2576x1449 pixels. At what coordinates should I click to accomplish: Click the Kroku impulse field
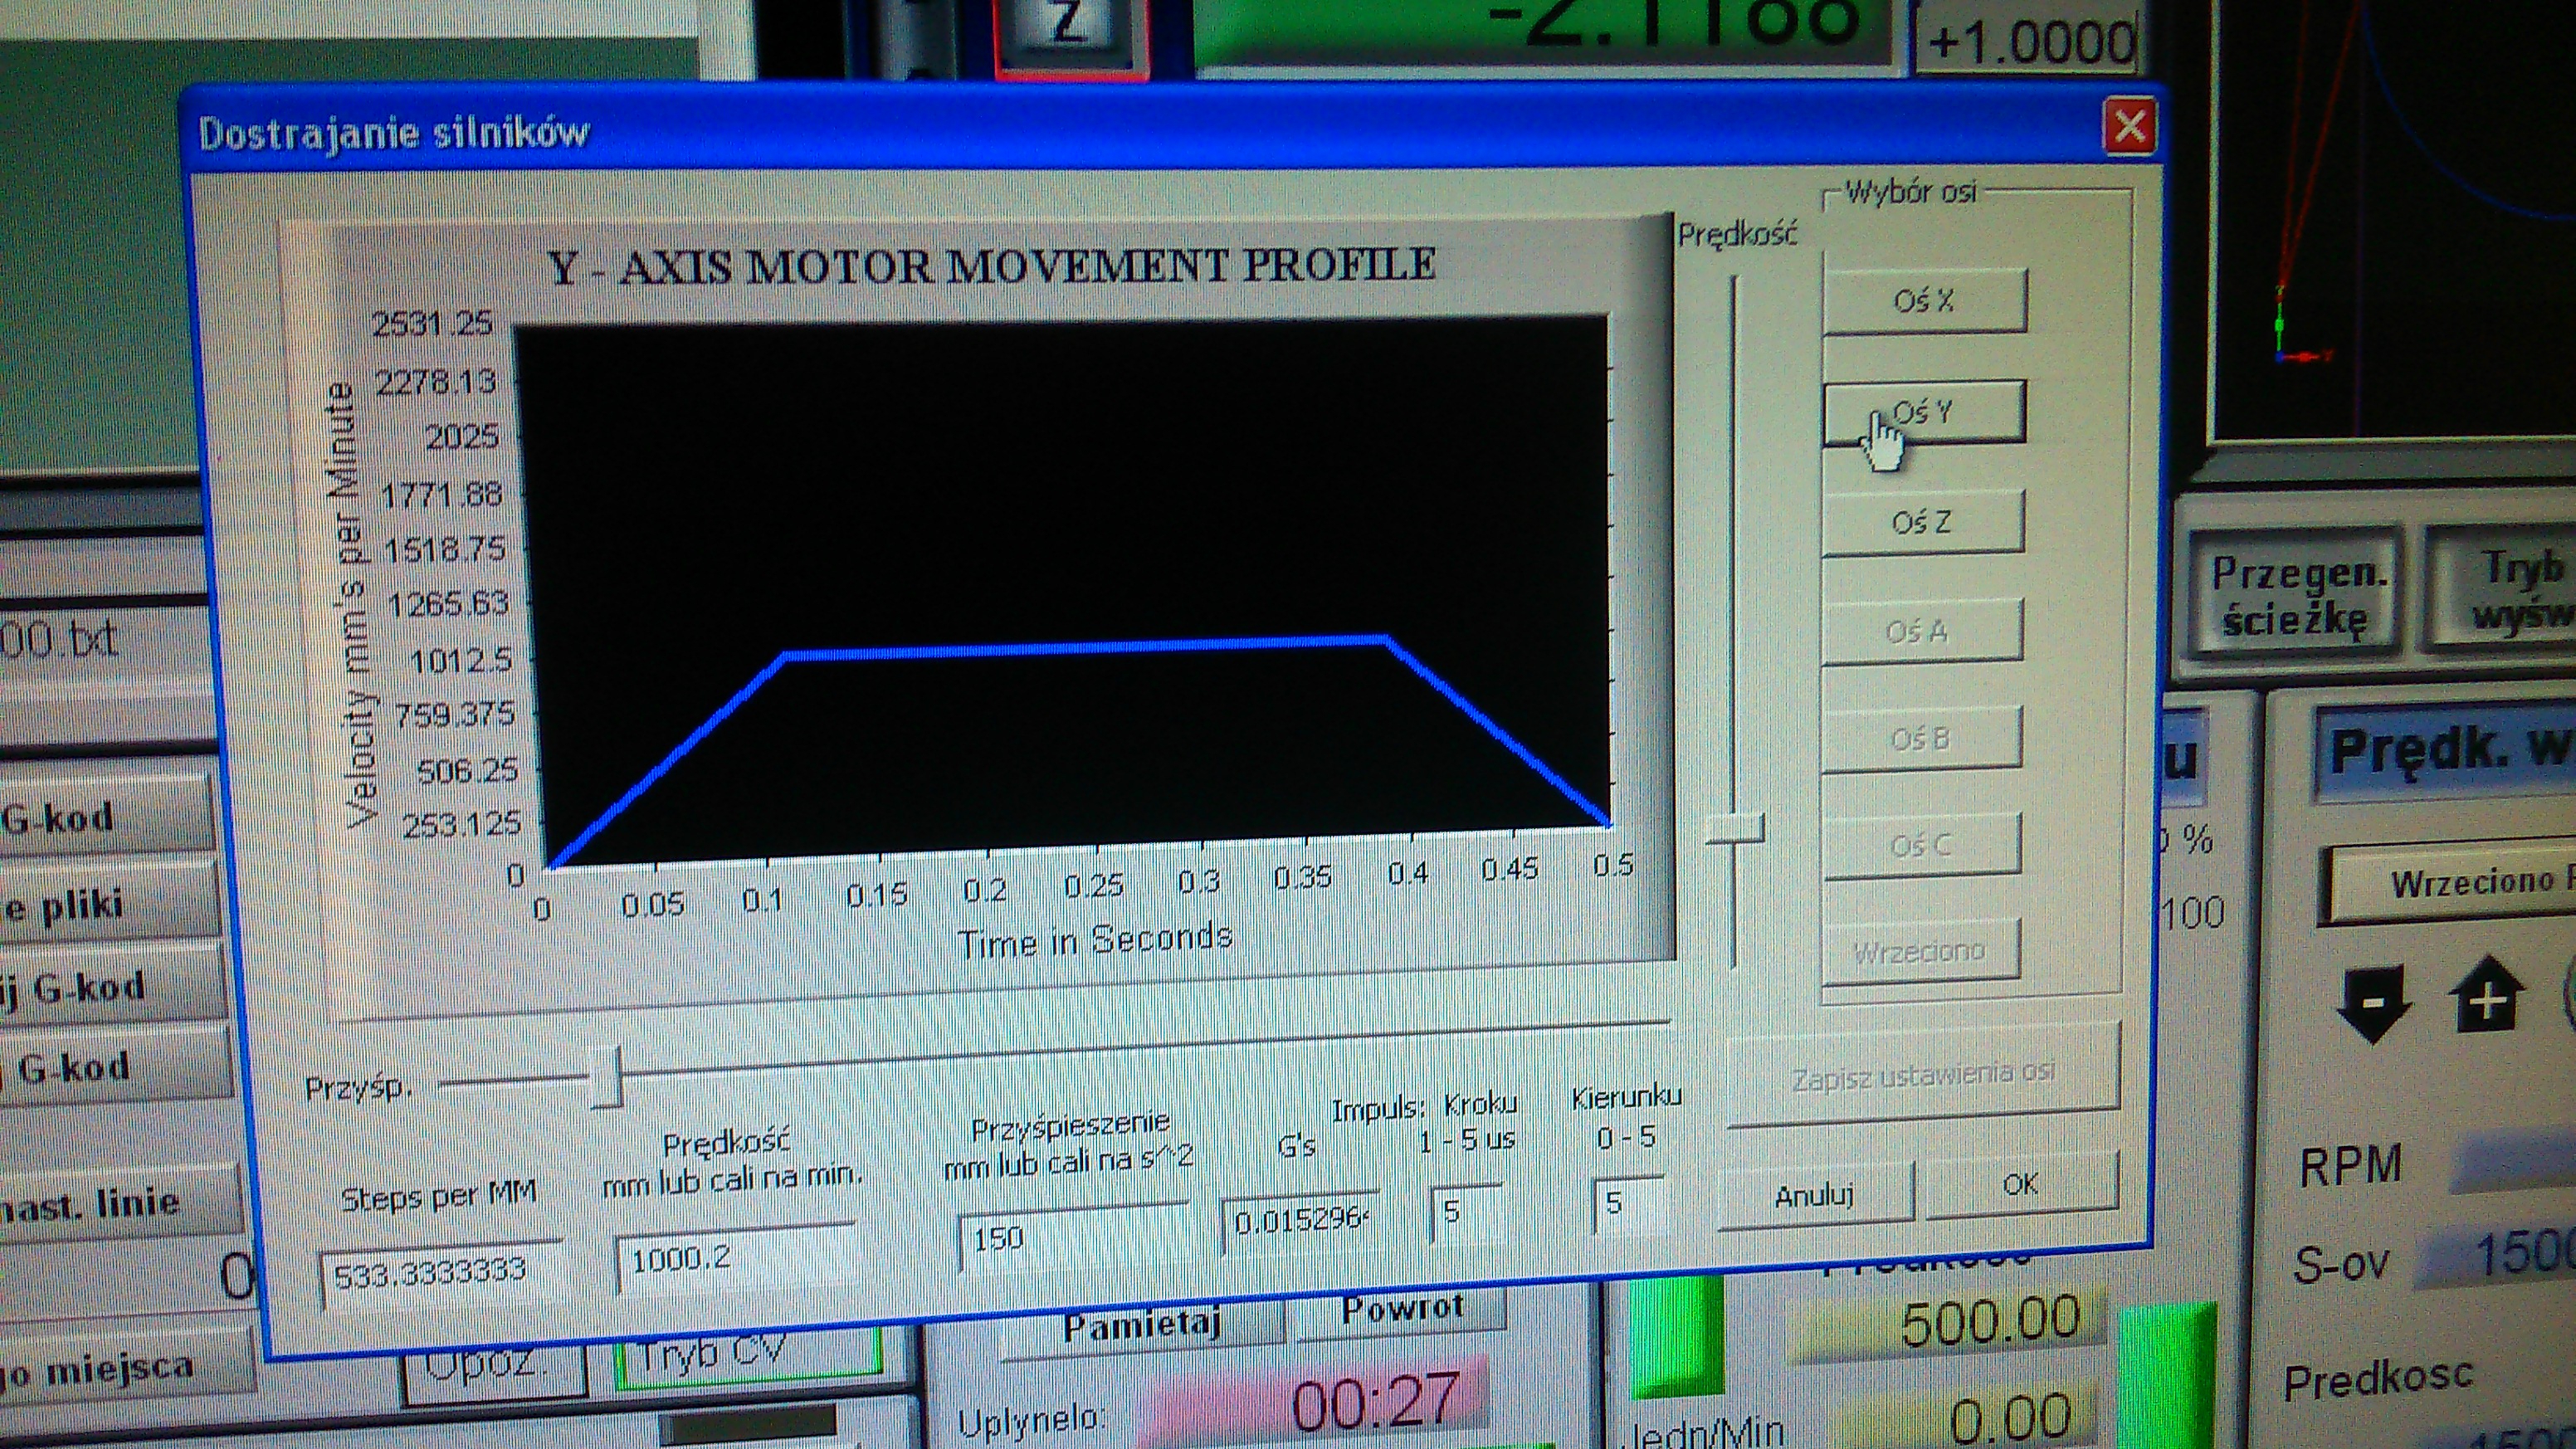point(1466,1212)
